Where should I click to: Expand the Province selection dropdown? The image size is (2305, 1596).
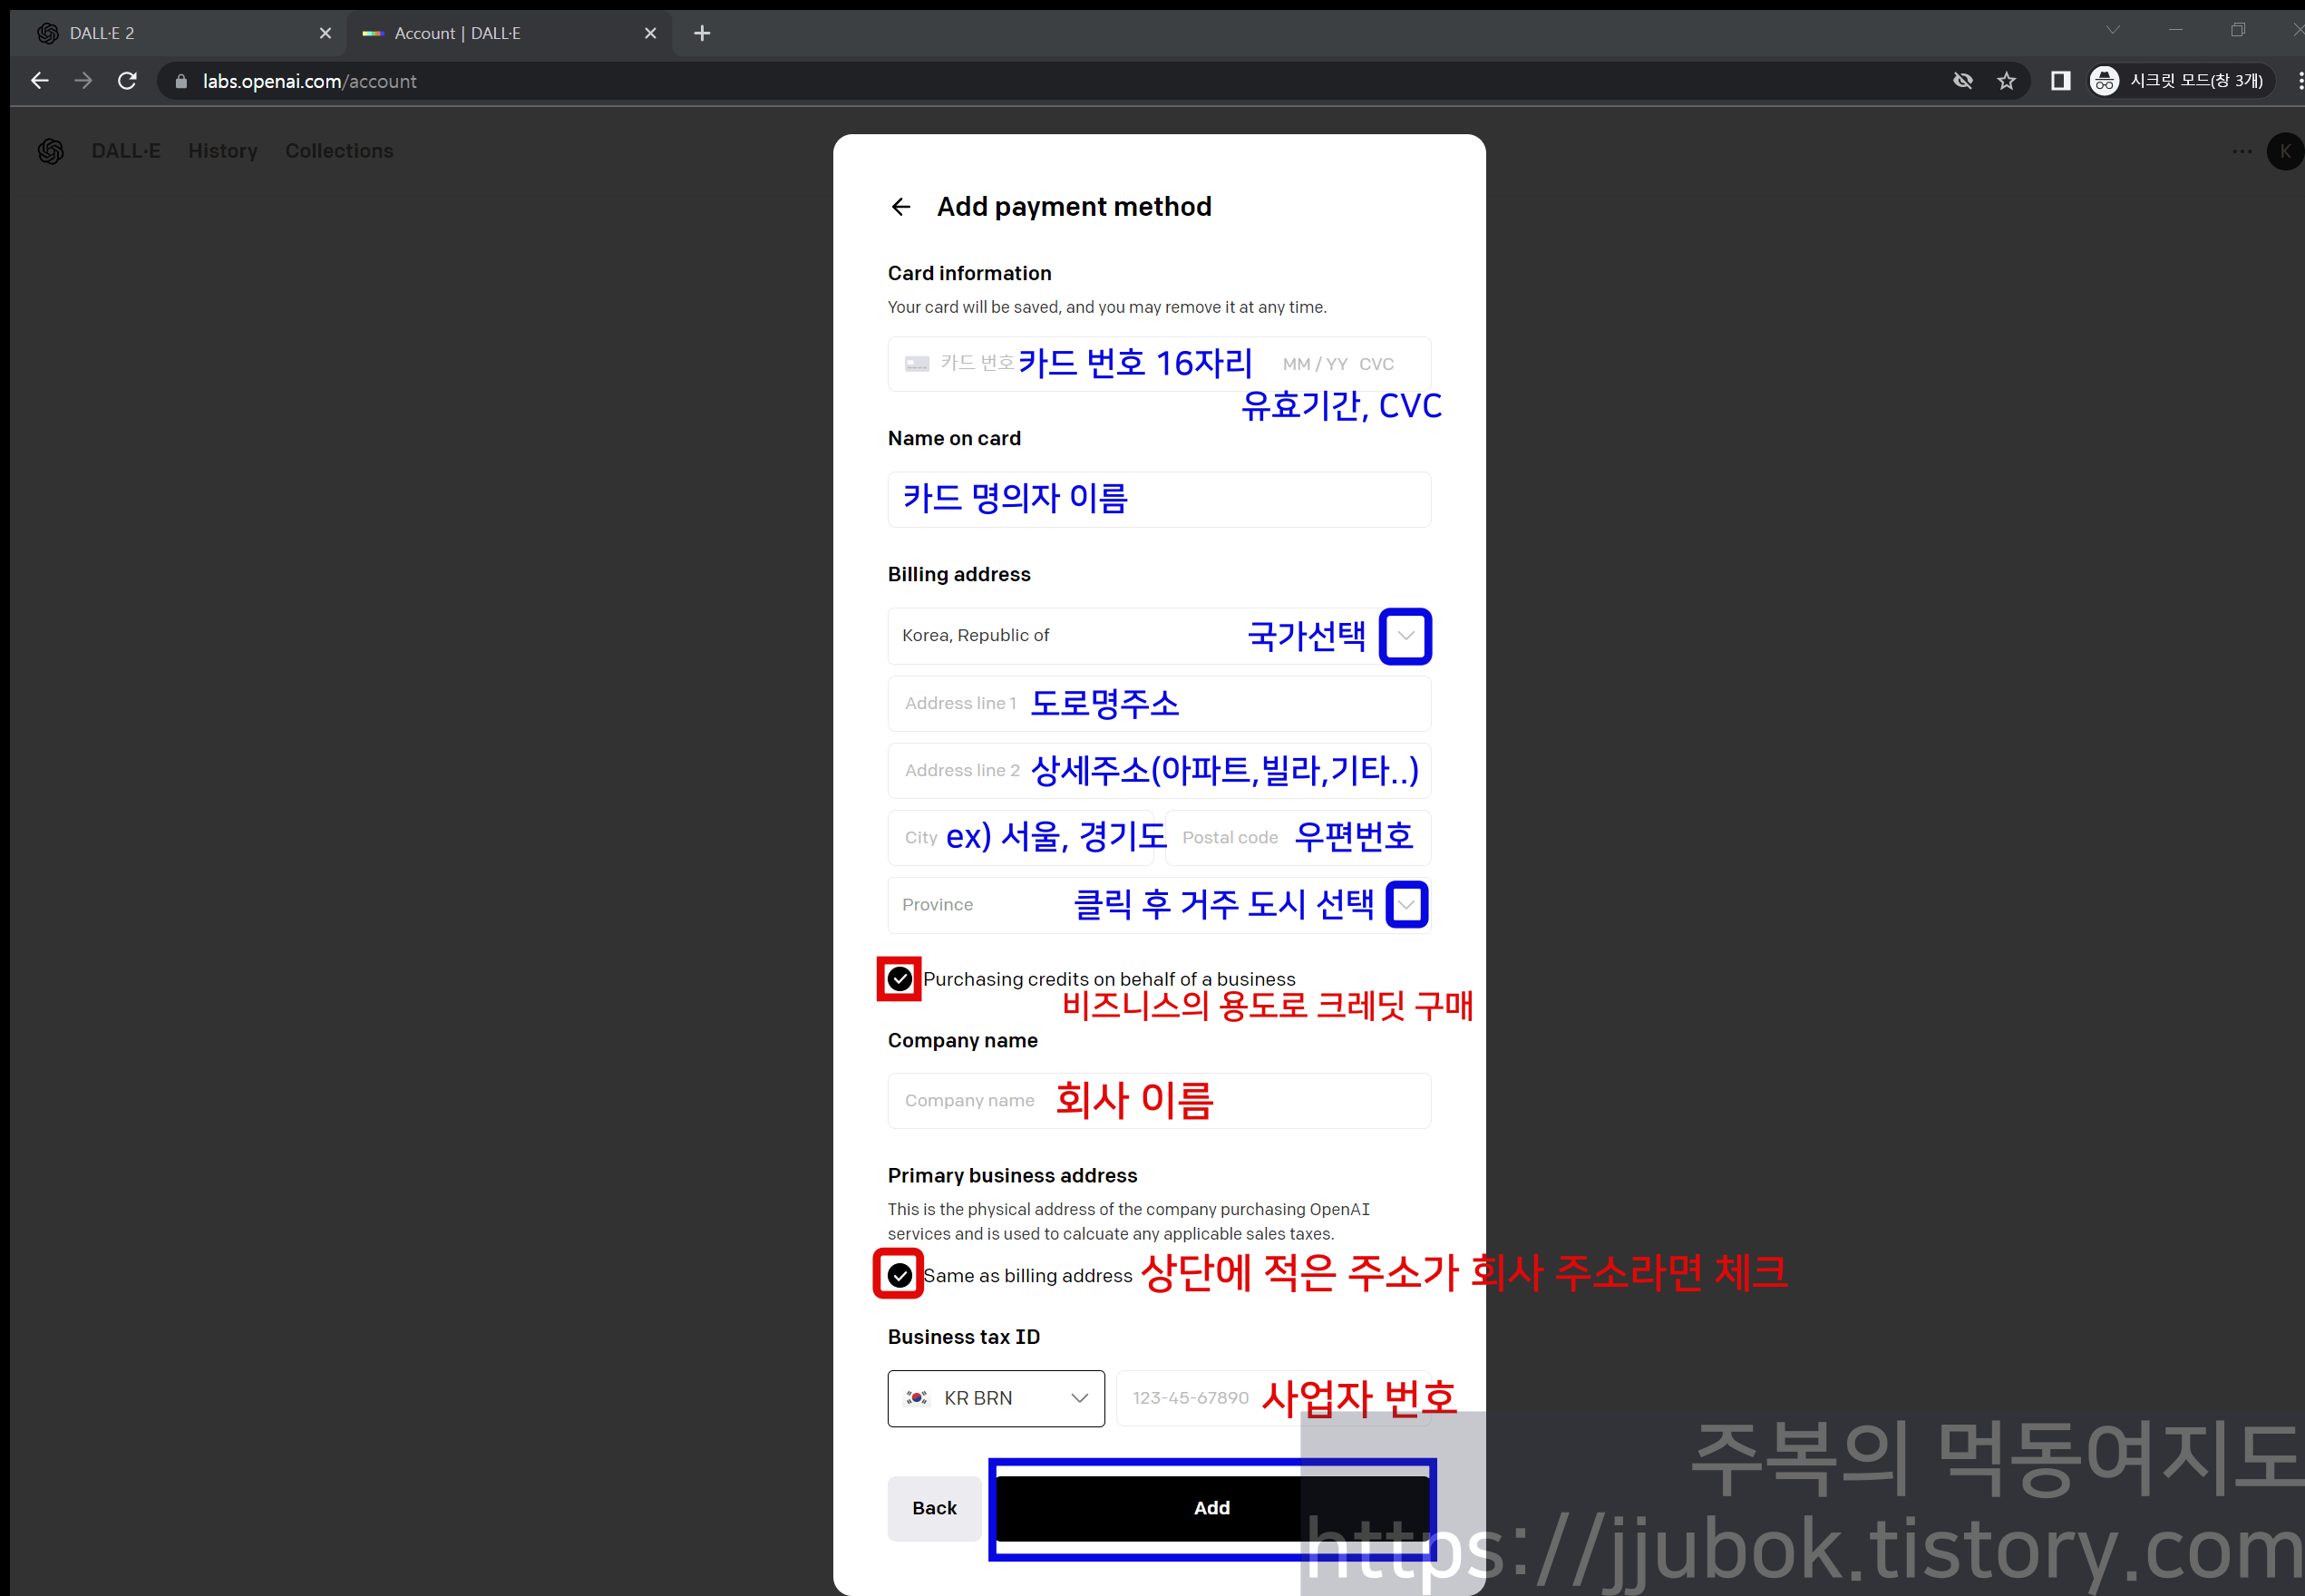[1406, 904]
